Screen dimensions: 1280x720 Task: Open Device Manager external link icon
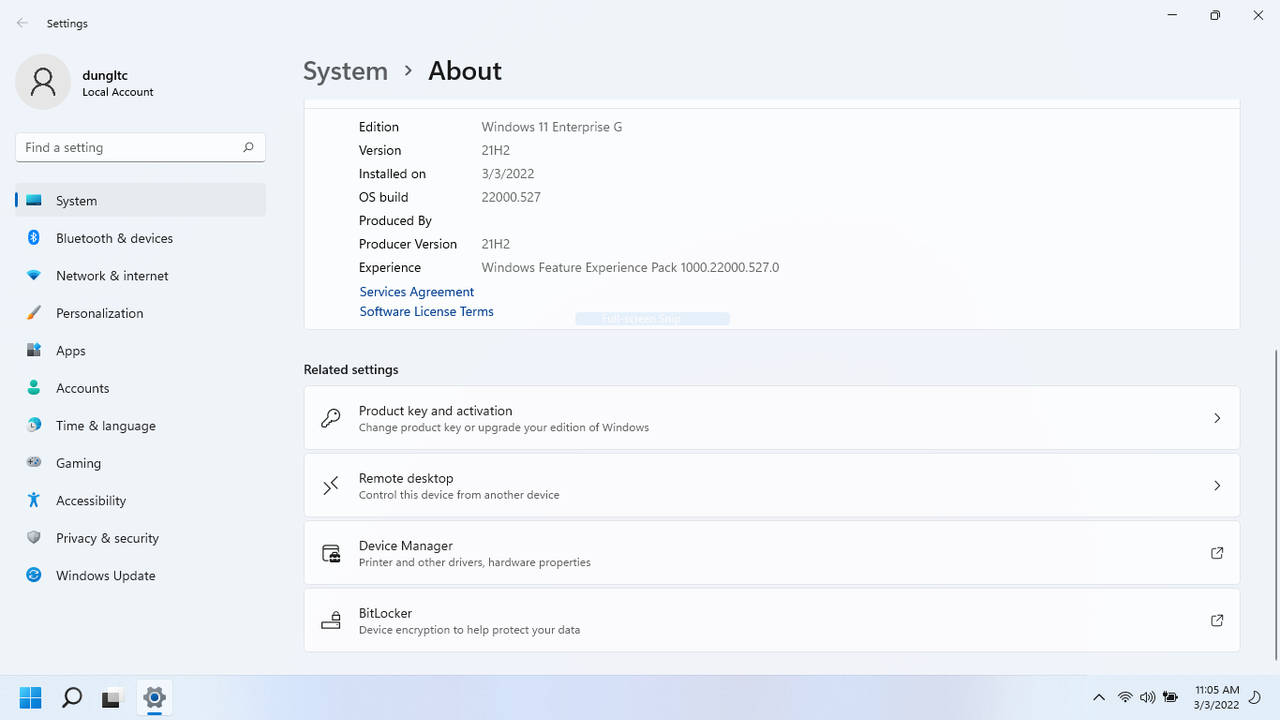1217,553
